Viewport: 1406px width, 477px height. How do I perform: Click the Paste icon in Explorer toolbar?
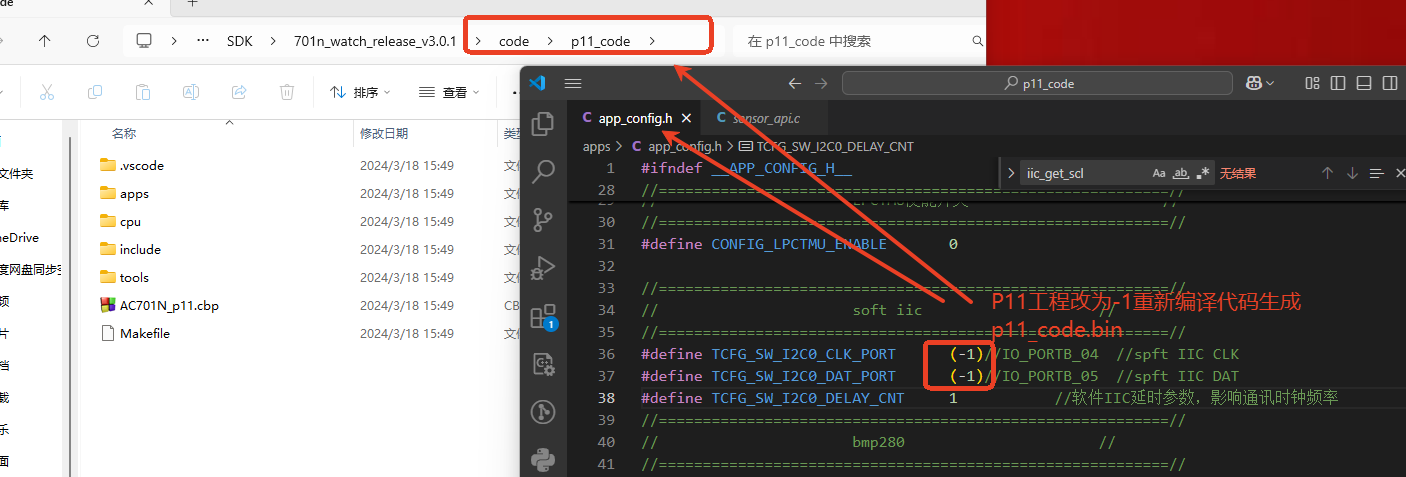click(x=143, y=92)
